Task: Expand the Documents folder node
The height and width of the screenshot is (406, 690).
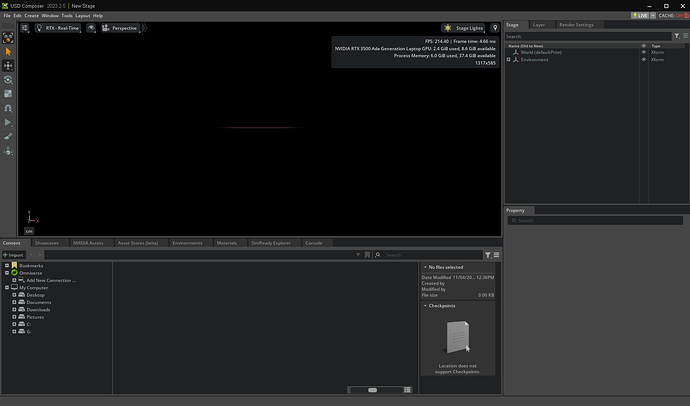Action: (x=14, y=303)
